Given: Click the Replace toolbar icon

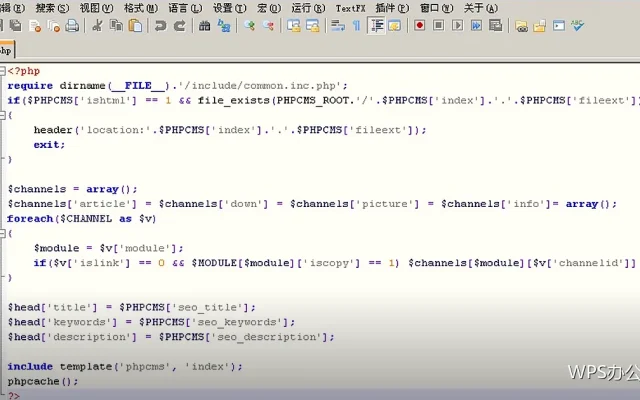Looking at the screenshot, I should (x=224, y=26).
